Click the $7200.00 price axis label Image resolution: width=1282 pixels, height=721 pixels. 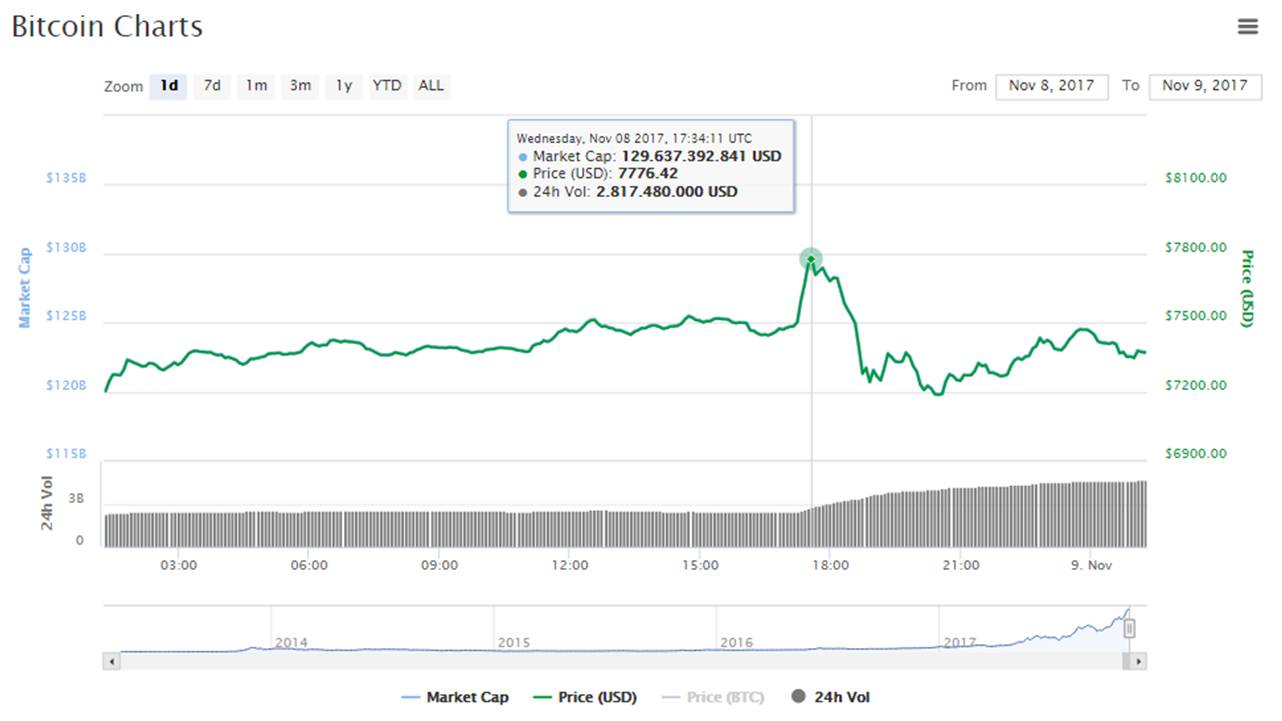pos(1196,385)
